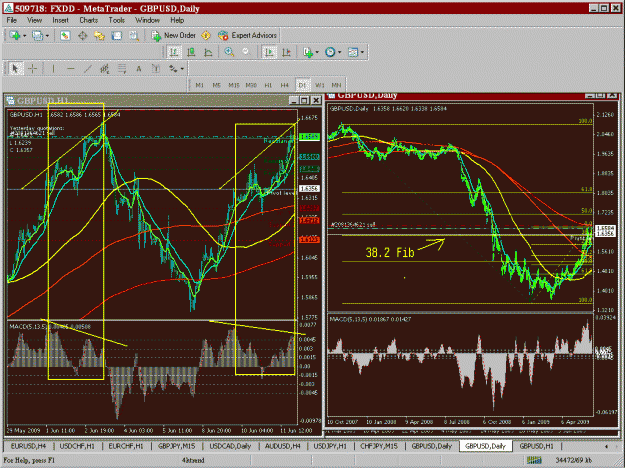The height and width of the screenshot is (468, 625).
Task: Open the View menu
Action: [x=34, y=20]
